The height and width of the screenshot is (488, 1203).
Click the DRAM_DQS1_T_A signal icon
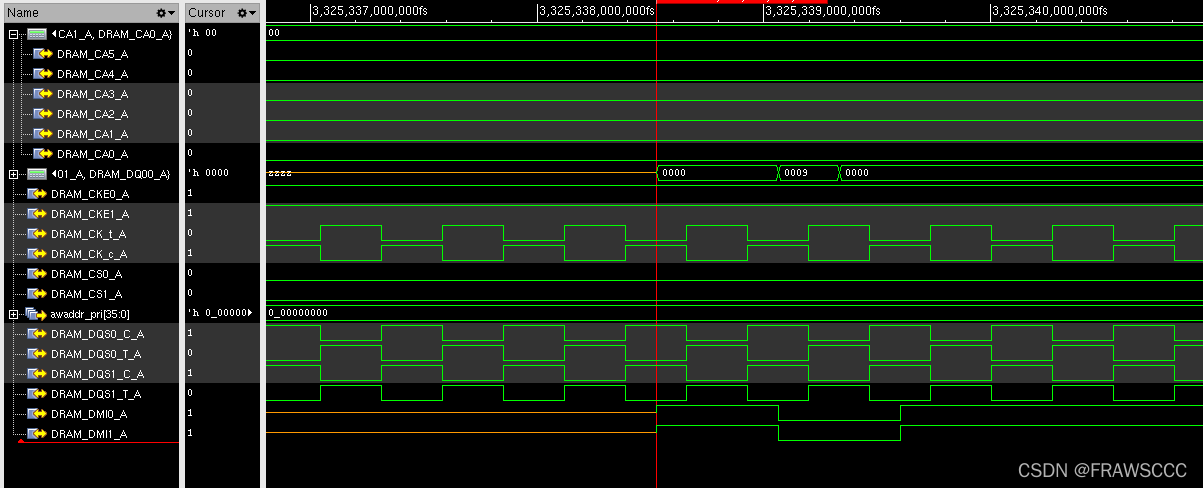[x=37, y=394]
